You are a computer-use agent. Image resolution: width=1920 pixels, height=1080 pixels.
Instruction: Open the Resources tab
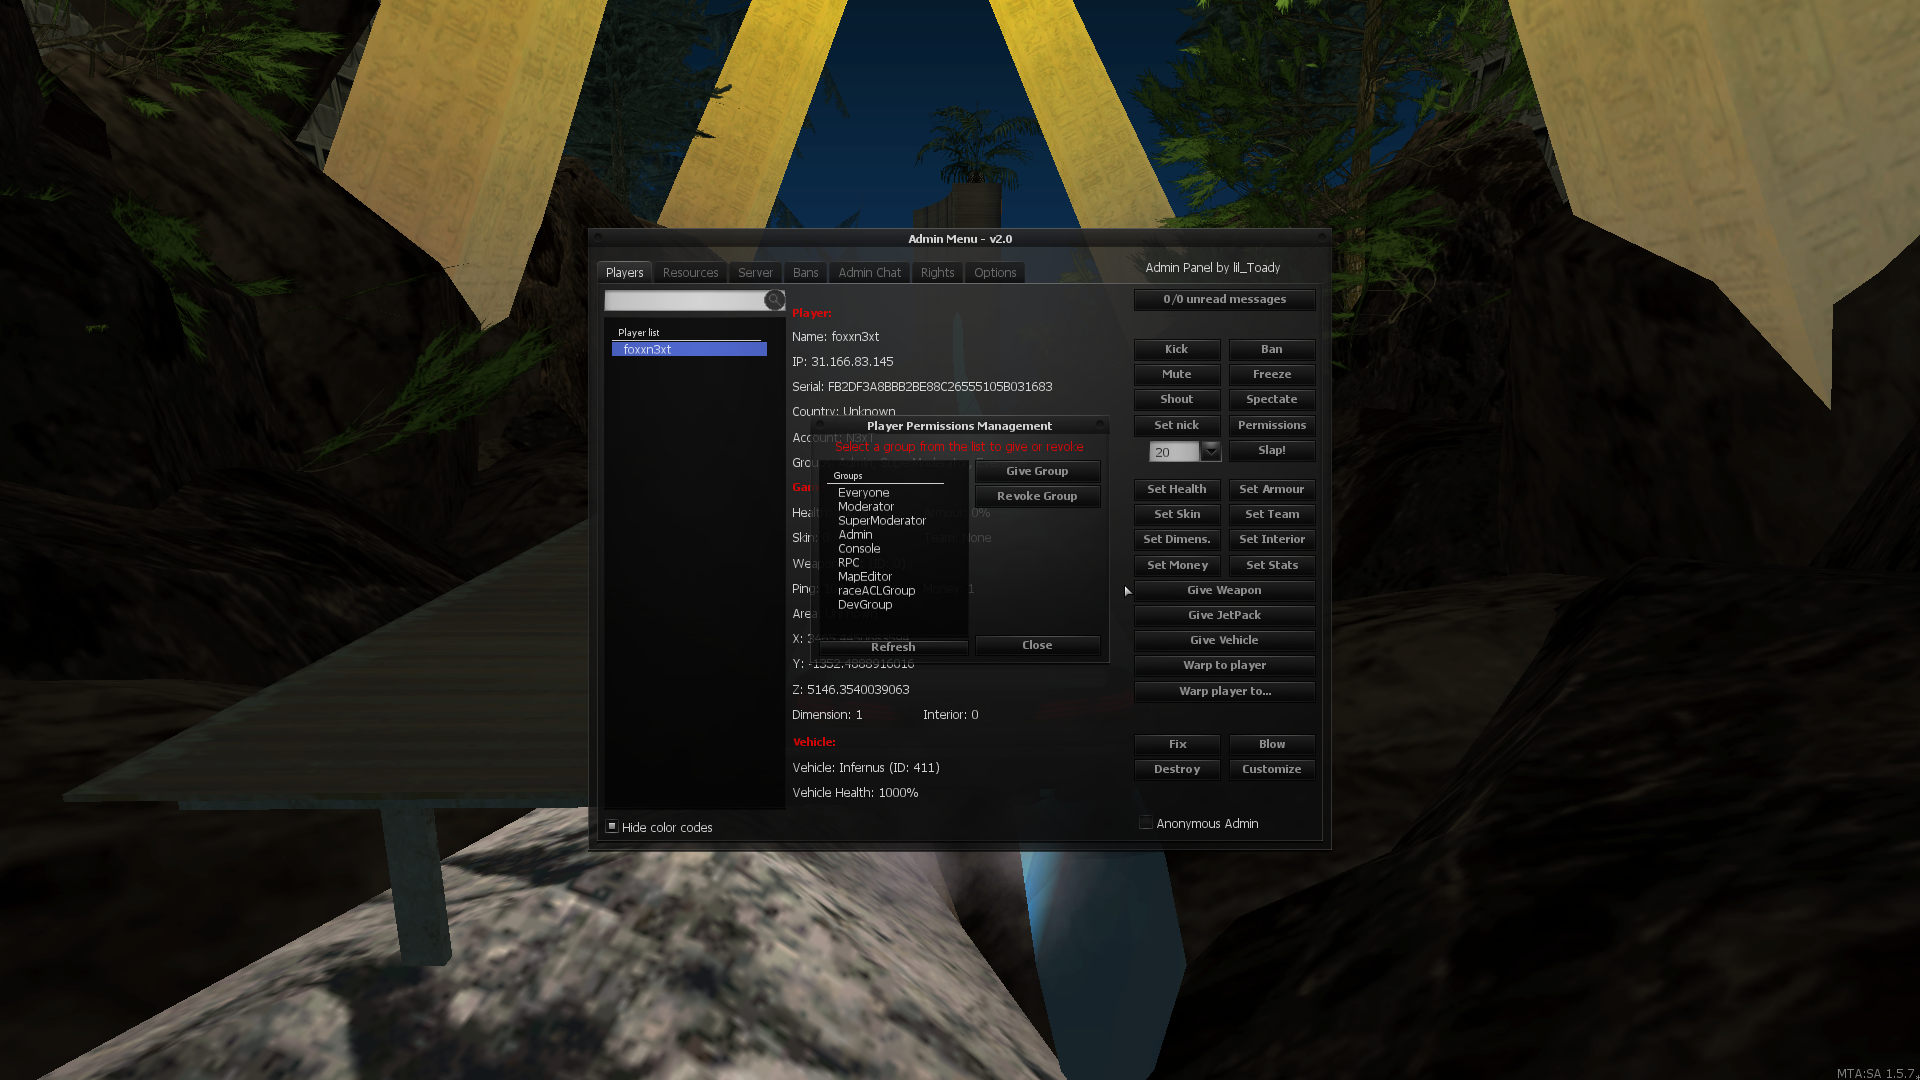(690, 272)
